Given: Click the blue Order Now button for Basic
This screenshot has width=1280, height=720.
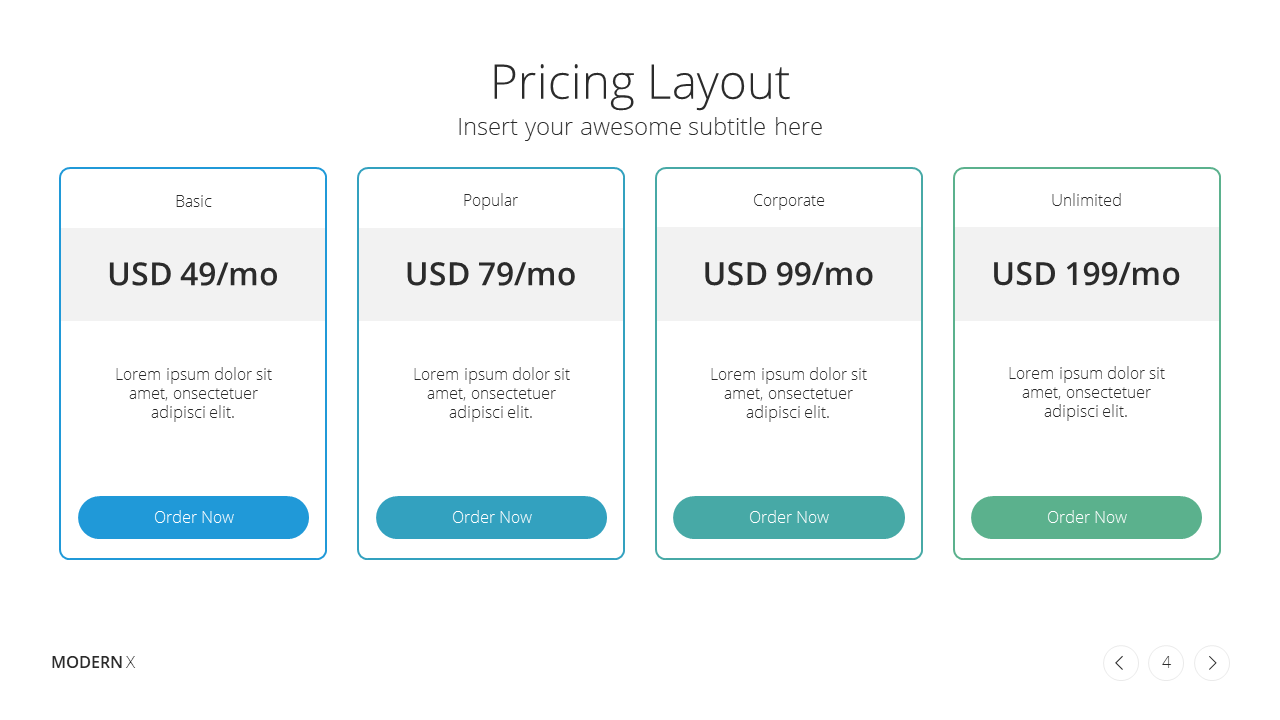Looking at the screenshot, I should click(193, 517).
